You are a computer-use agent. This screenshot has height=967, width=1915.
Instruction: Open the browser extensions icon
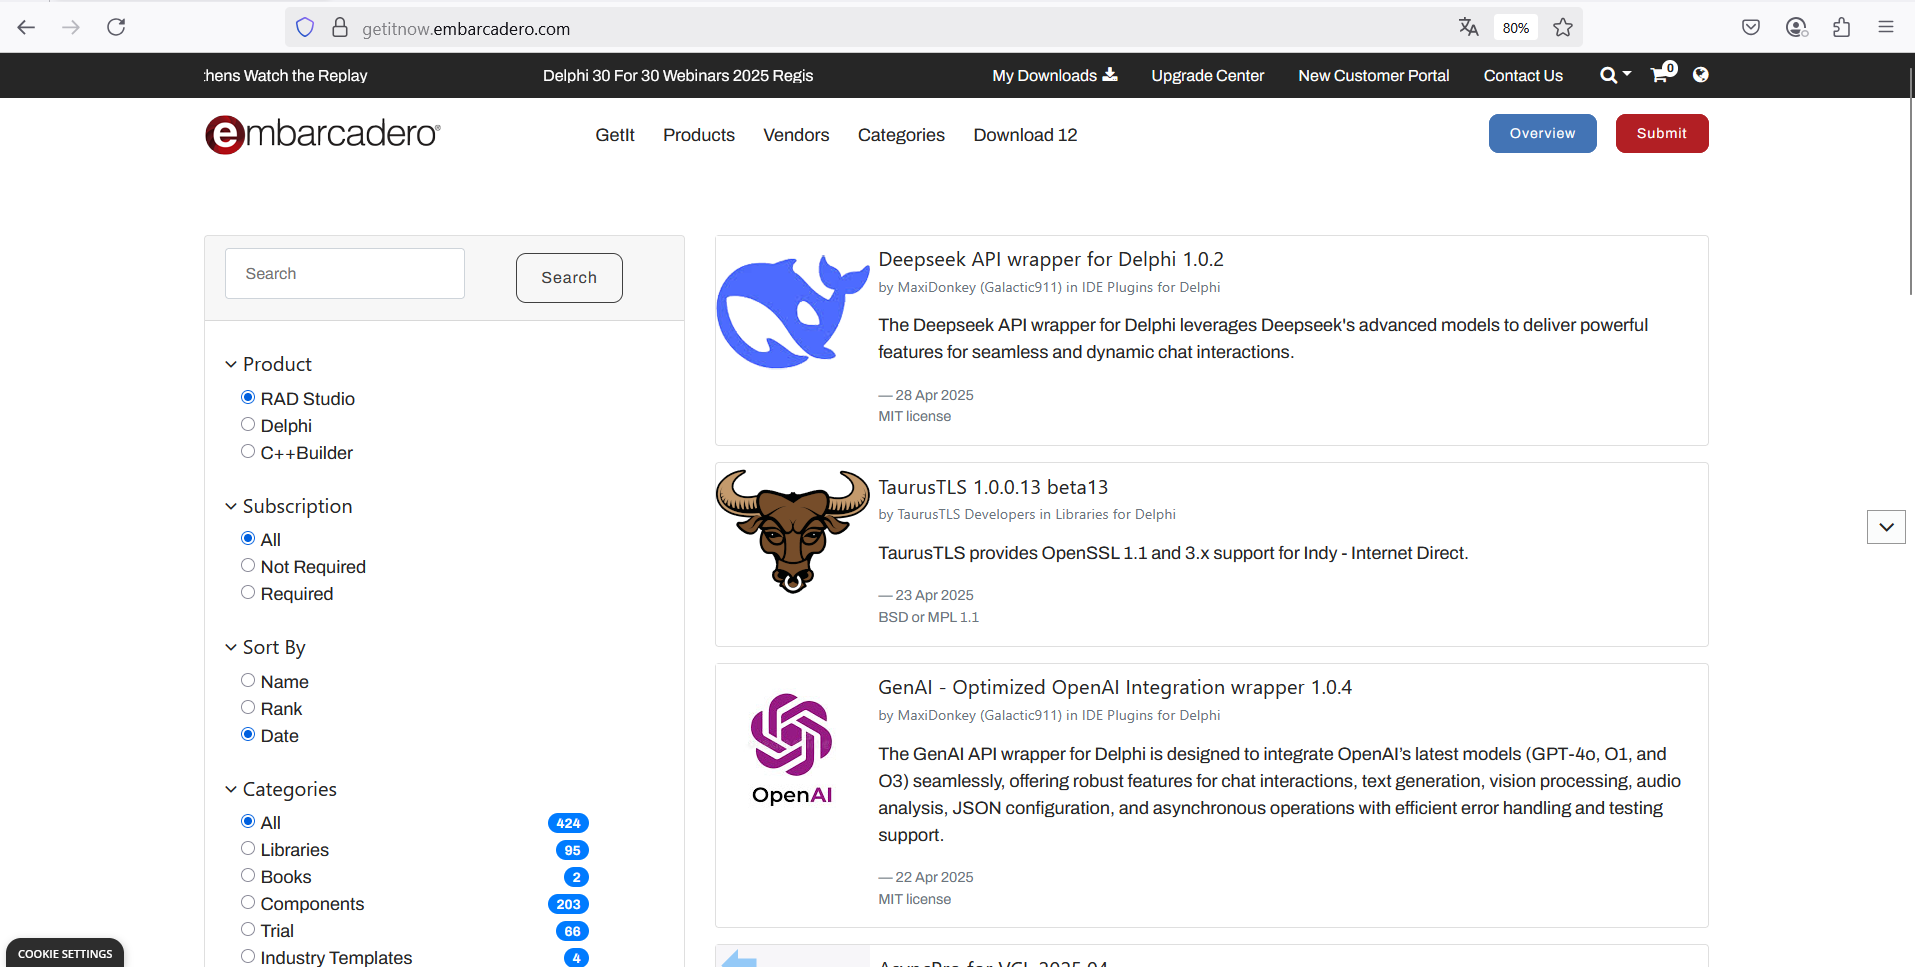coord(1841,28)
